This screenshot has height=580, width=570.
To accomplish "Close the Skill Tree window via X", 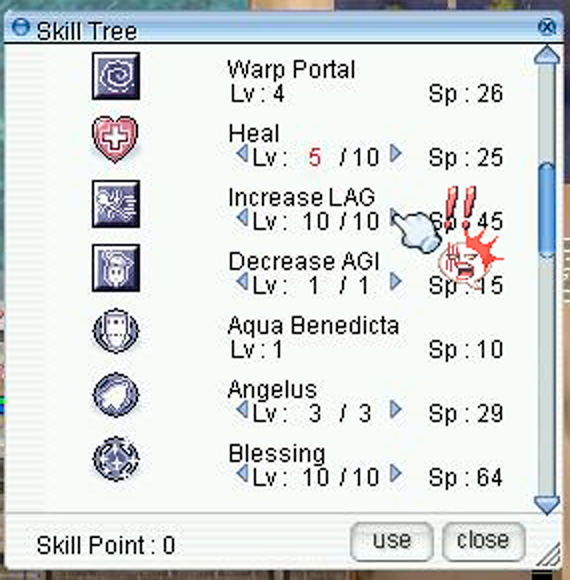I will pyautogui.click(x=547, y=27).
